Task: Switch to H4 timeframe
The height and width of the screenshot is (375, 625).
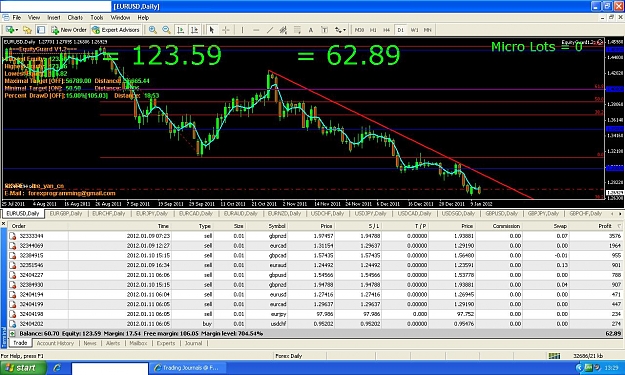Action: 386,30
